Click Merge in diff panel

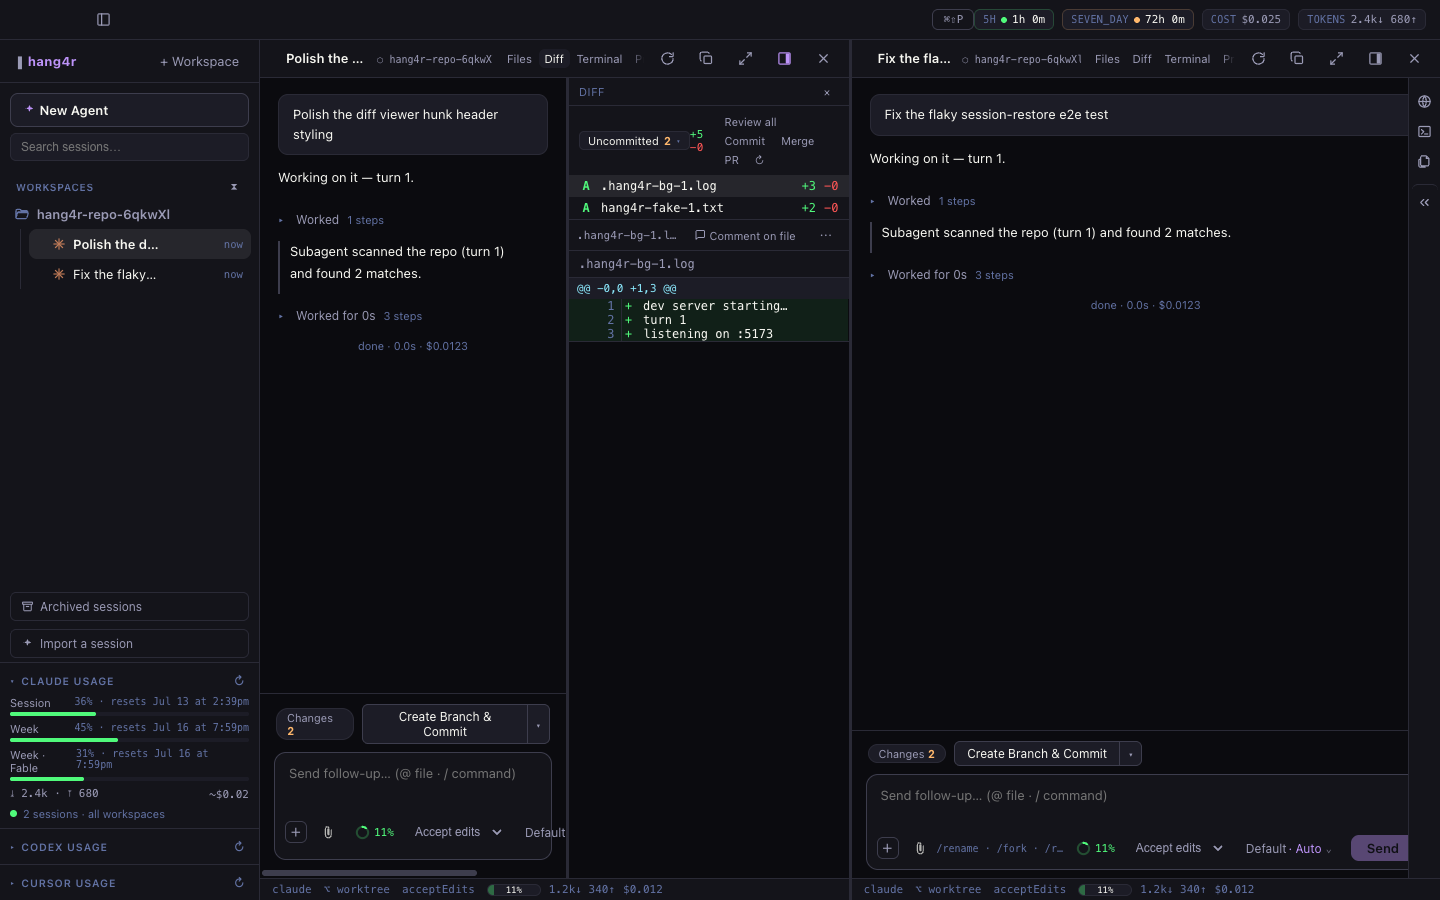tap(797, 141)
